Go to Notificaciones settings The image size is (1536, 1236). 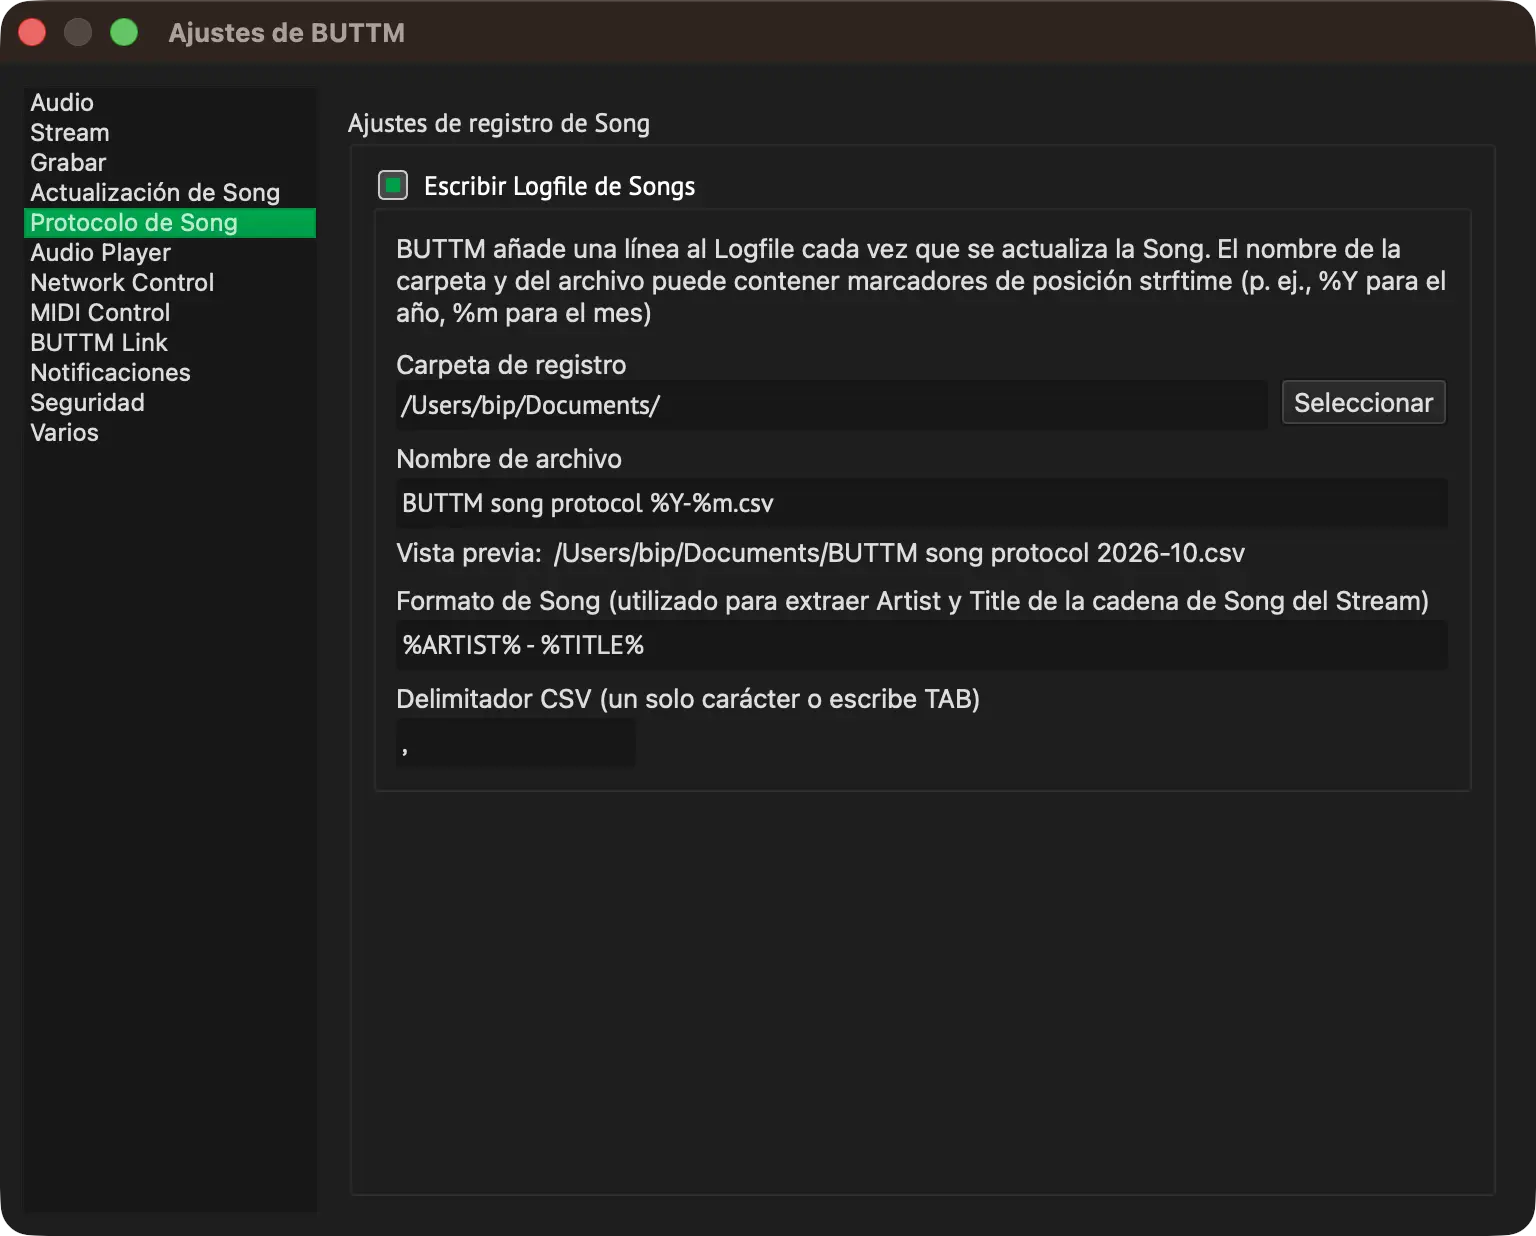pyautogui.click(x=170, y=373)
